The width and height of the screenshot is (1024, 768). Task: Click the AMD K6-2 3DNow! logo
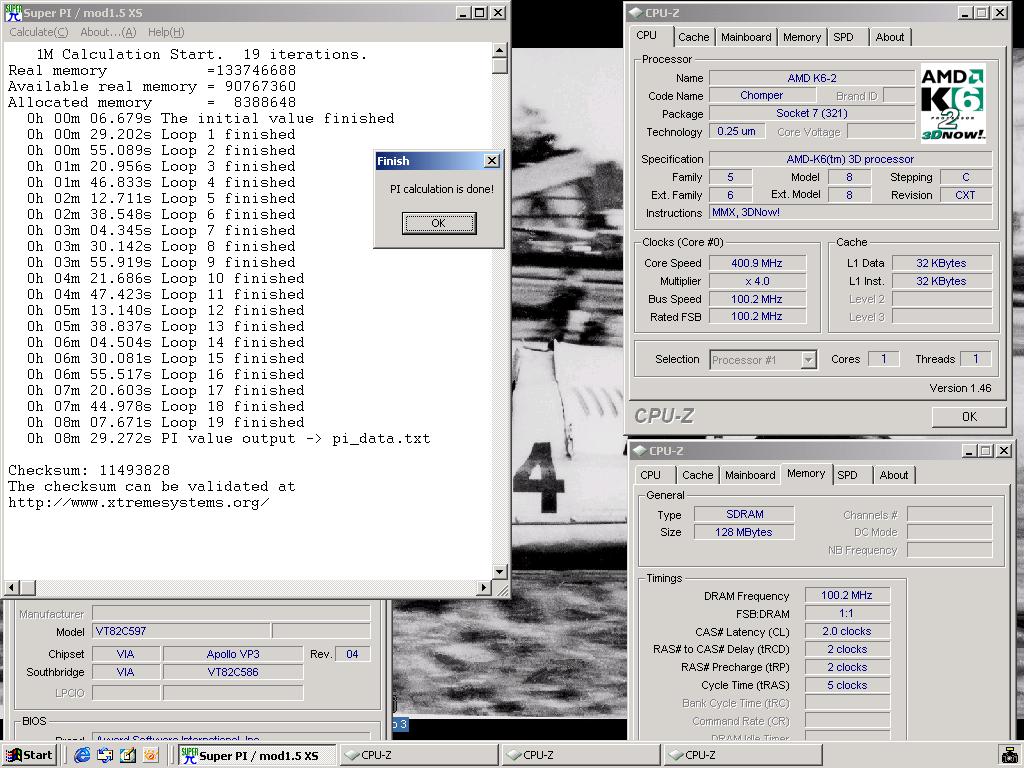953,103
